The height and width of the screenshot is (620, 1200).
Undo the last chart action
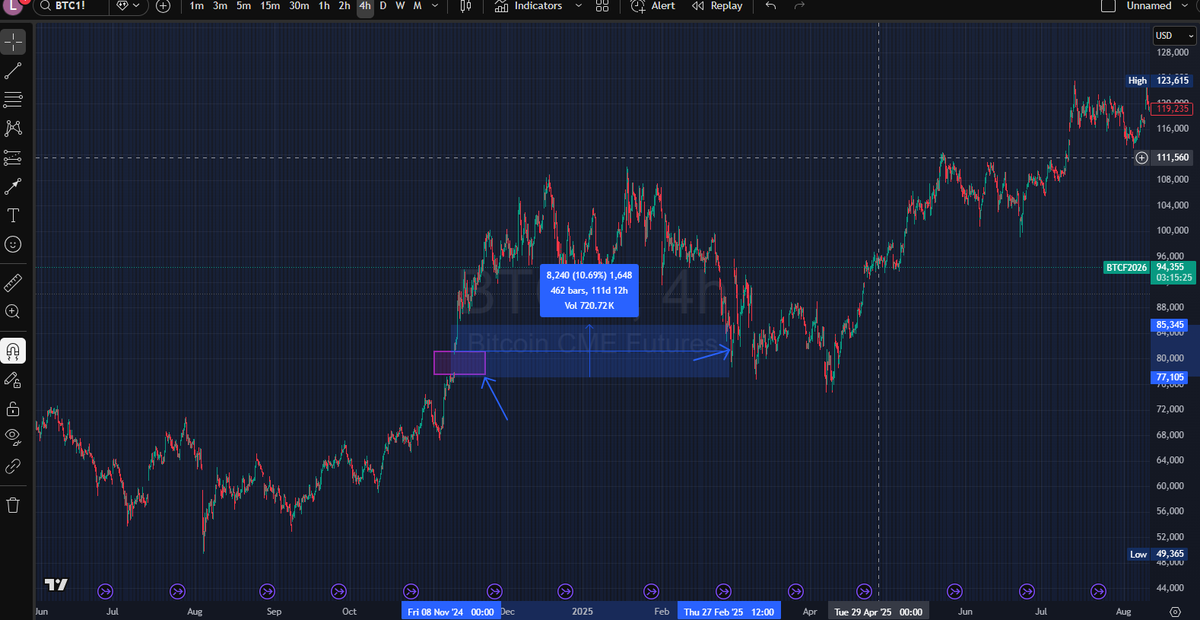[769, 6]
